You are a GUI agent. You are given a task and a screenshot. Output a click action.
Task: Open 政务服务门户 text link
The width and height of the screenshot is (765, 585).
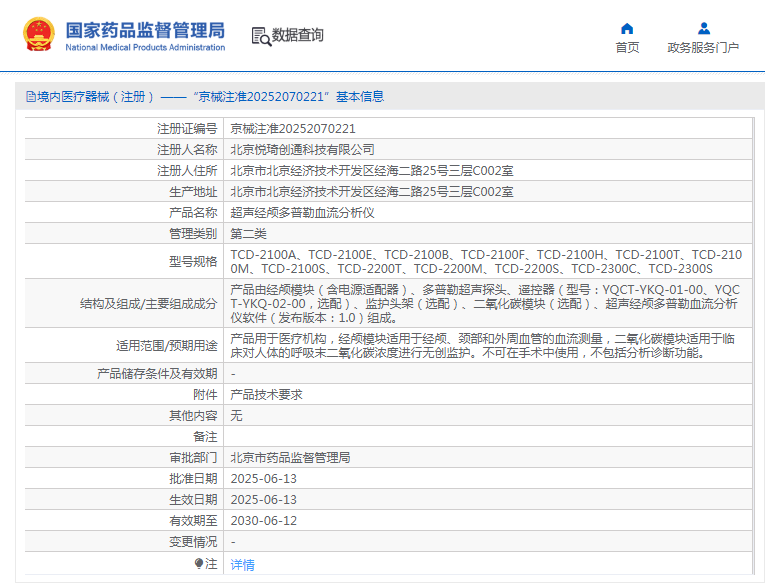pyautogui.click(x=703, y=48)
